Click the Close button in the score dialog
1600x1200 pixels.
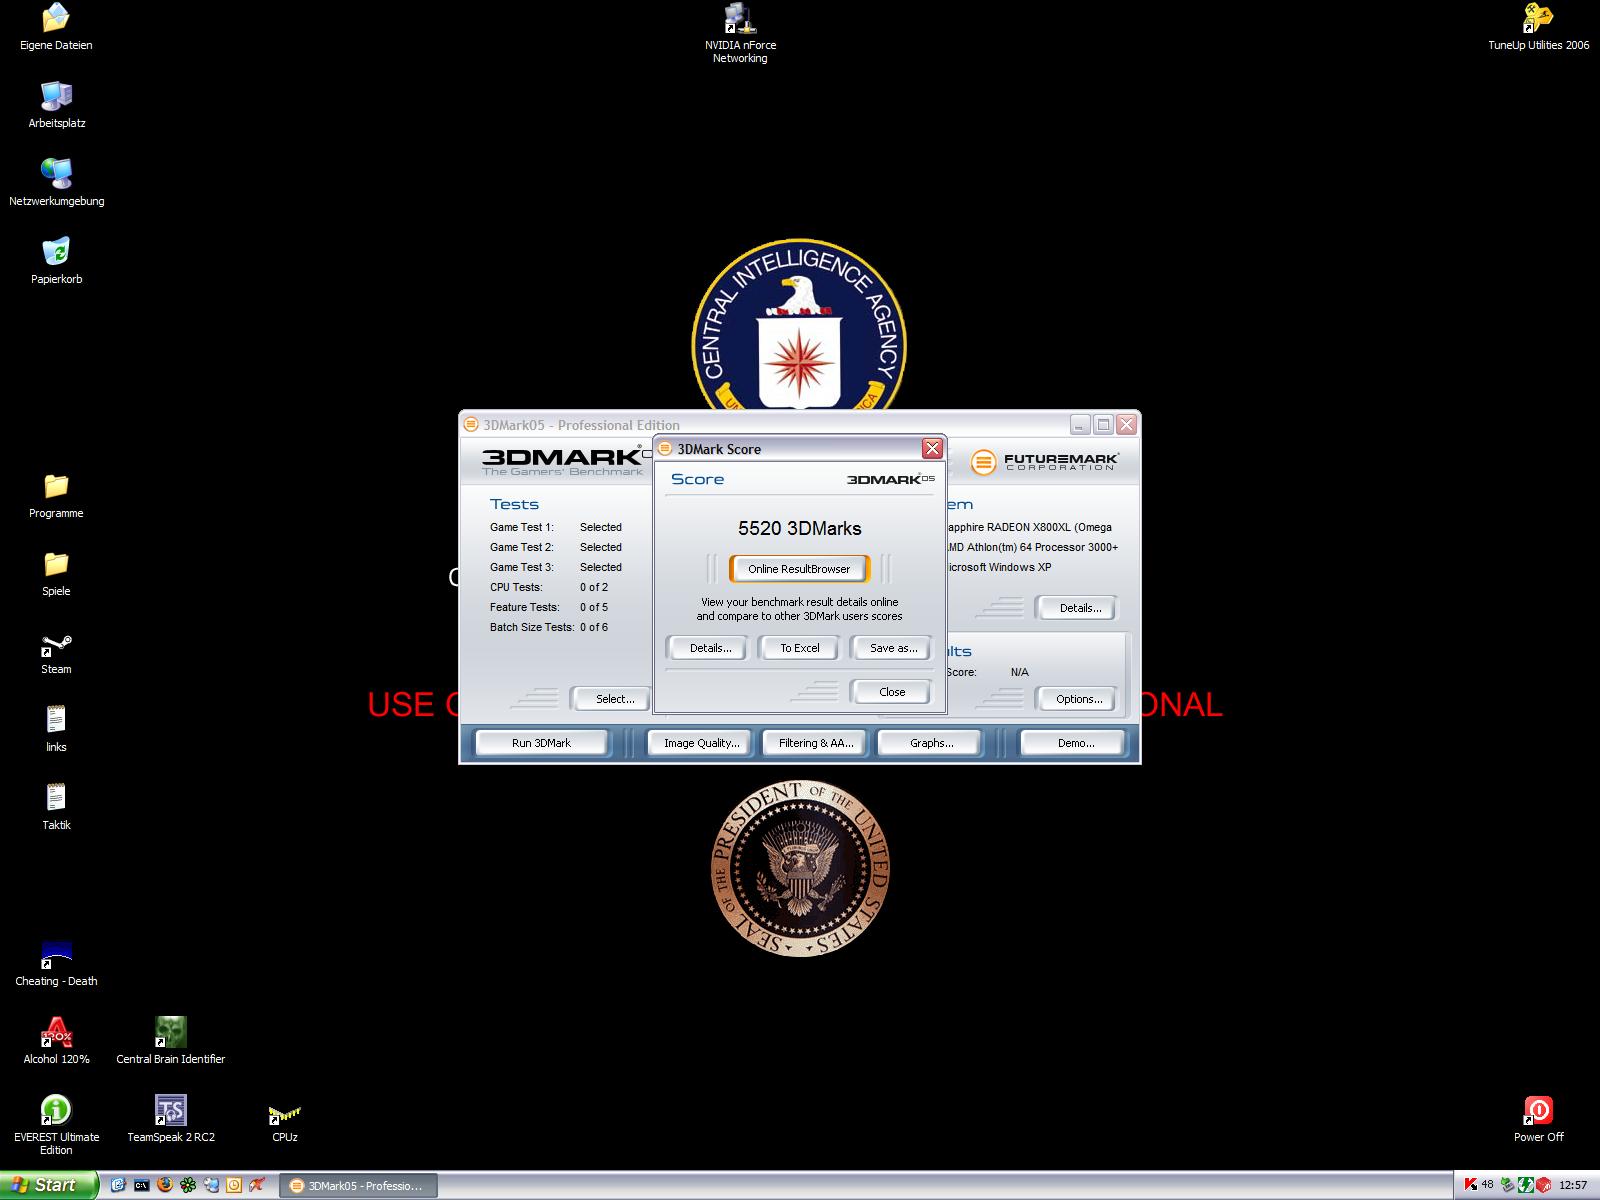pyautogui.click(x=892, y=692)
